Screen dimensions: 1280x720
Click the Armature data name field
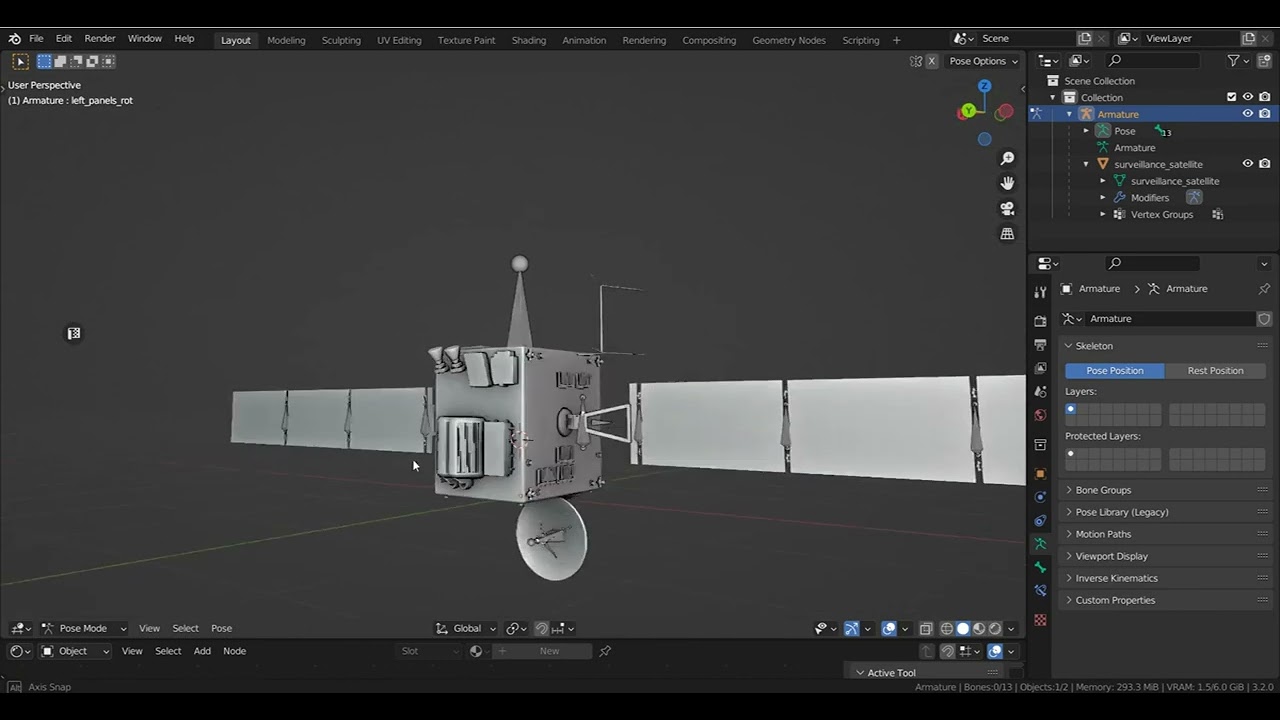point(1170,319)
